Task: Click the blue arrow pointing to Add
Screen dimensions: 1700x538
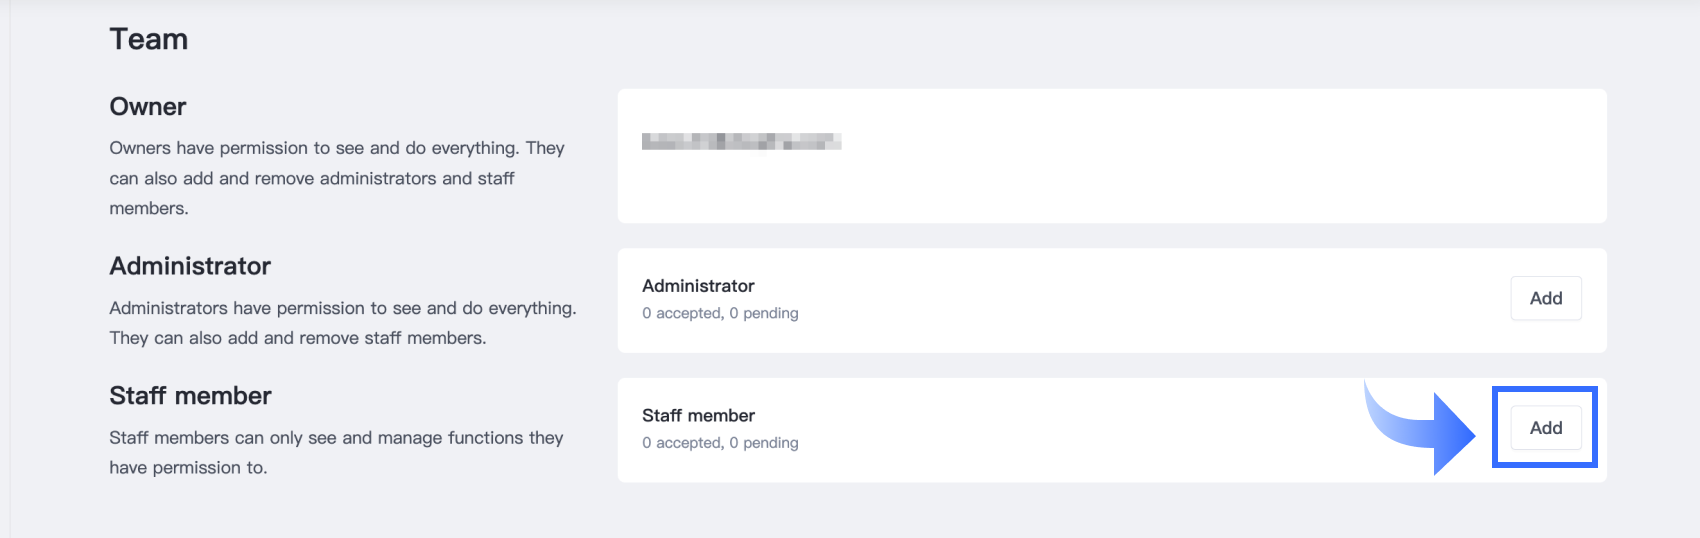Action: [1430, 430]
